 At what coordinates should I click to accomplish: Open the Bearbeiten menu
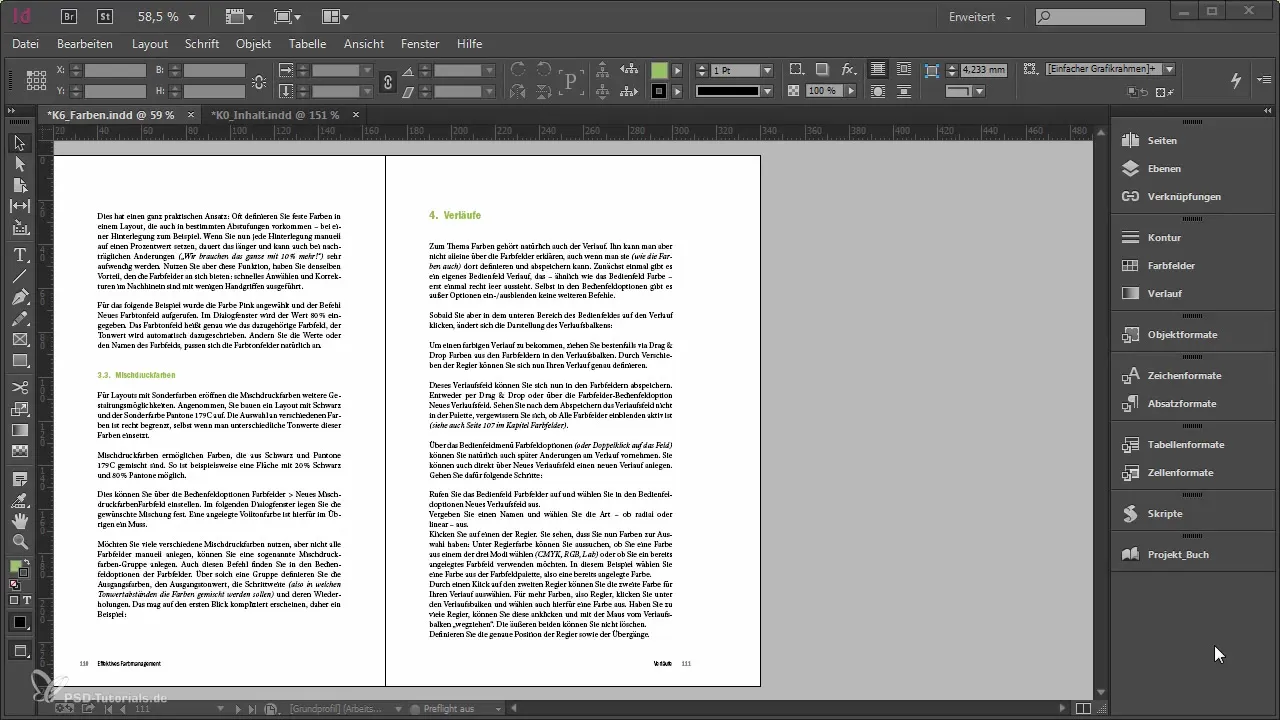coord(85,44)
